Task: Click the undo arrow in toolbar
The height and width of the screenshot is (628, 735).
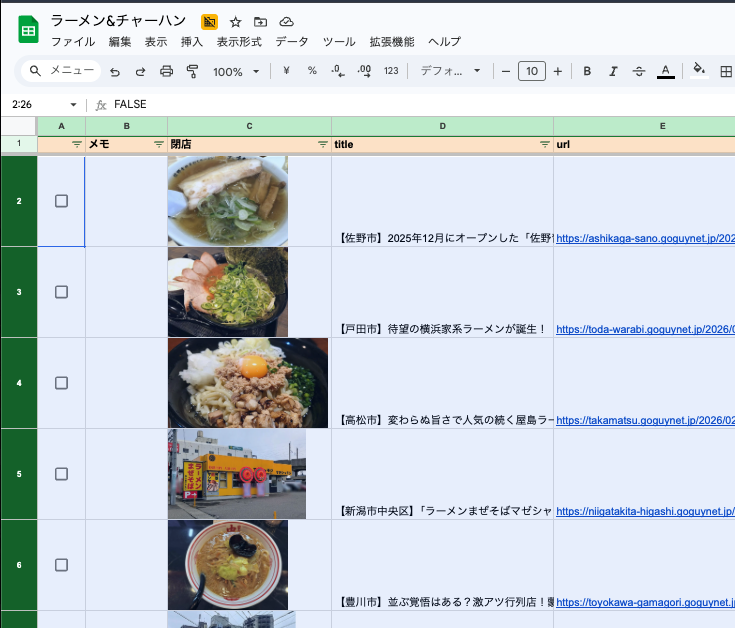Action: [115, 71]
